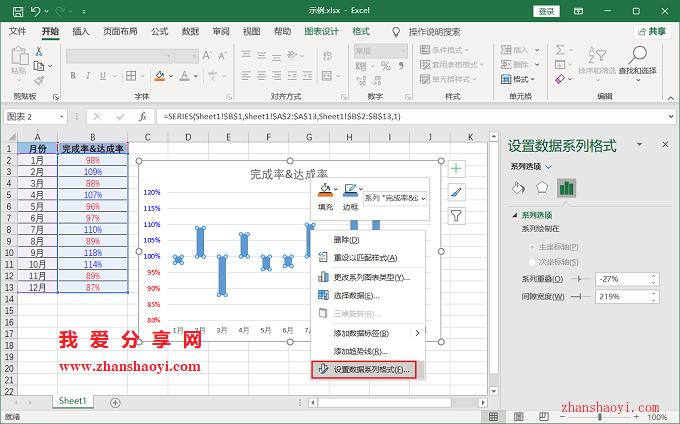The image size is (680, 424).
Task: Choose 设置数据系列格式 from context menu
Action: [364, 370]
